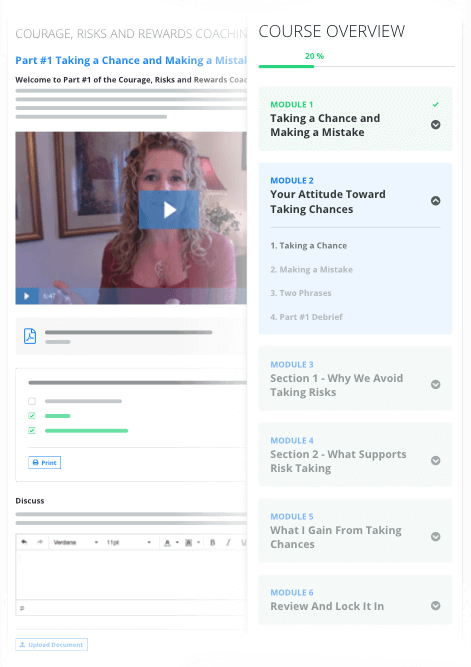The image size is (471, 667).
Task: Click the Upload Document button
Action: (x=51, y=644)
